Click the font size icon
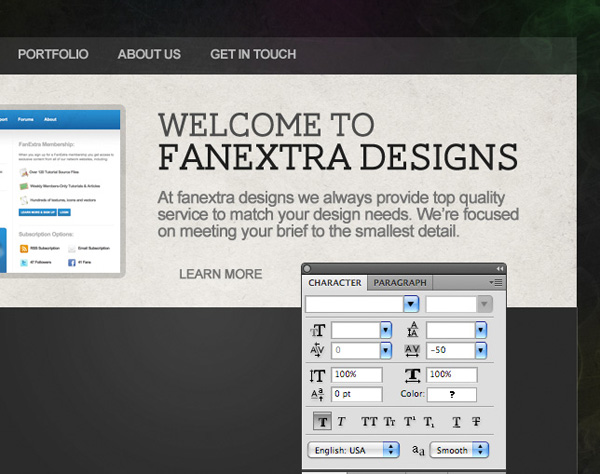The image size is (600, 474). [x=318, y=331]
